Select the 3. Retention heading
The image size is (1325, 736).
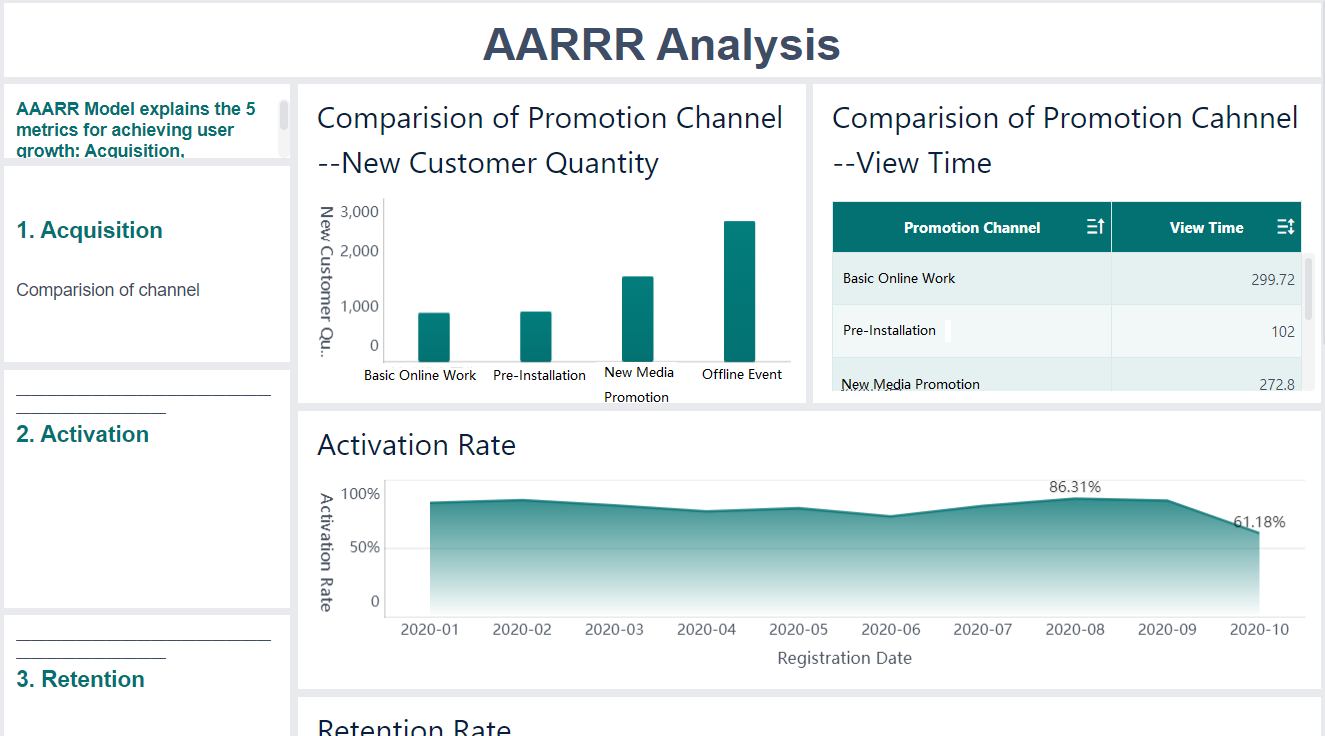(80, 679)
